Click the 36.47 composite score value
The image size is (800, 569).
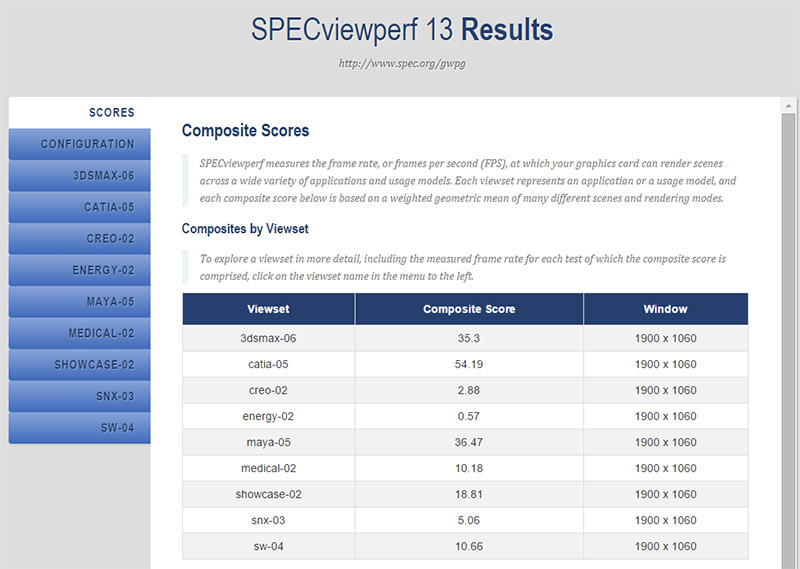click(469, 442)
